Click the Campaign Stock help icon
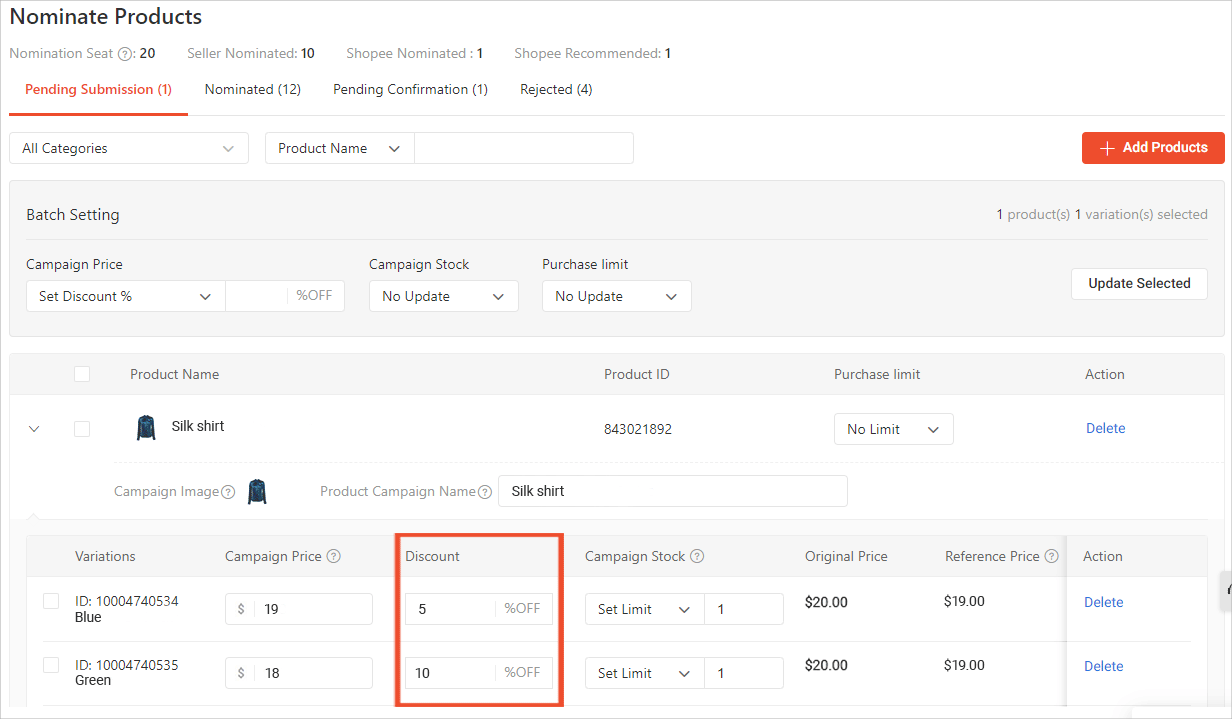Viewport: 1232px width, 719px height. coord(697,556)
